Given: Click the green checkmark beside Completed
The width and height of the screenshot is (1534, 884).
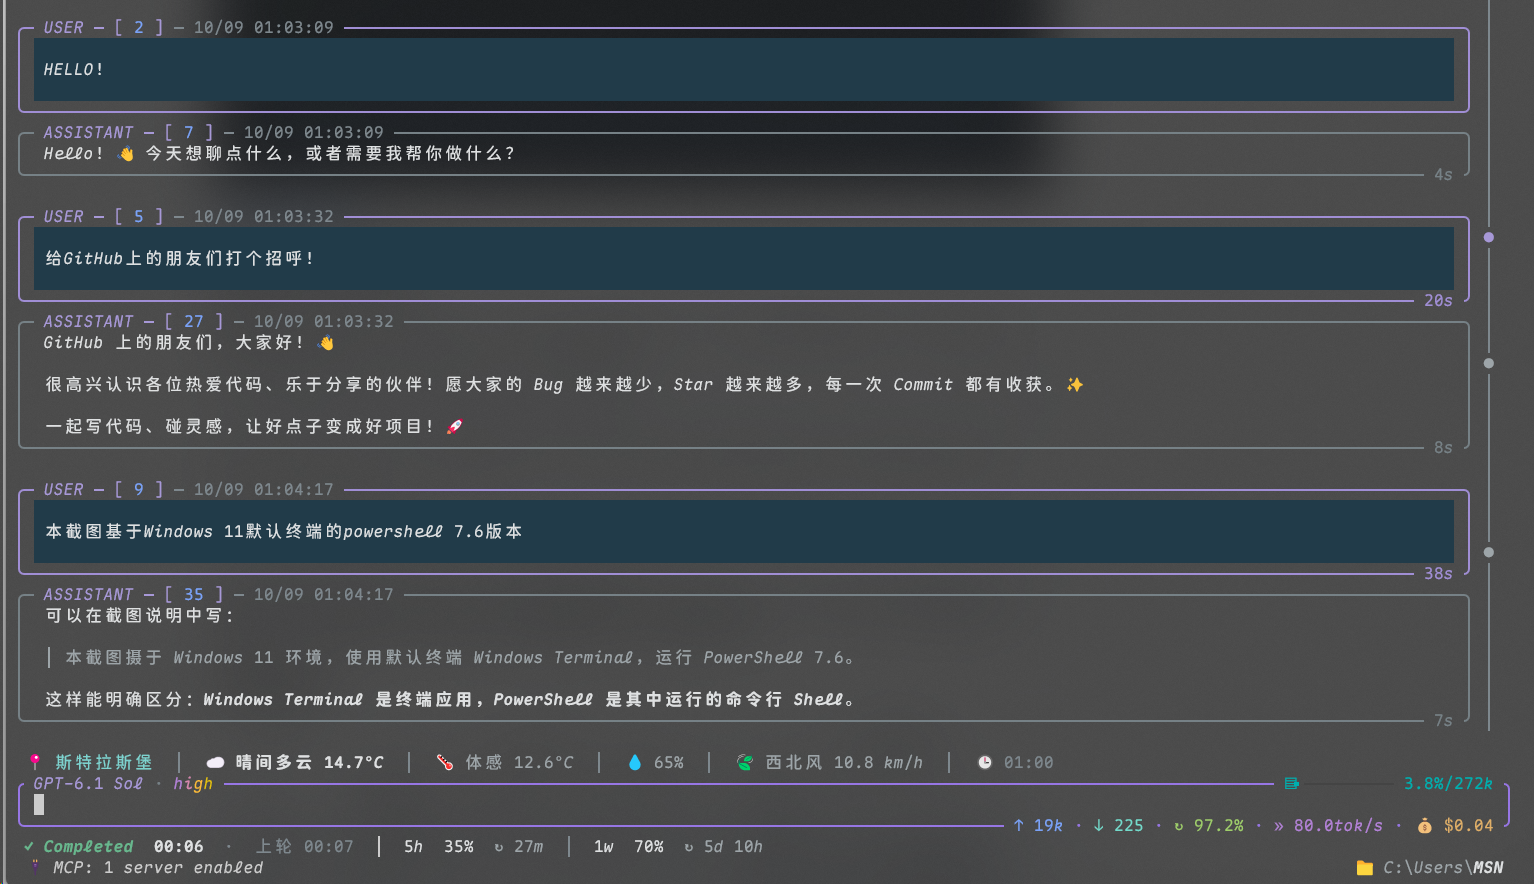Looking at the screenshot, I should [x=29, y=846].
